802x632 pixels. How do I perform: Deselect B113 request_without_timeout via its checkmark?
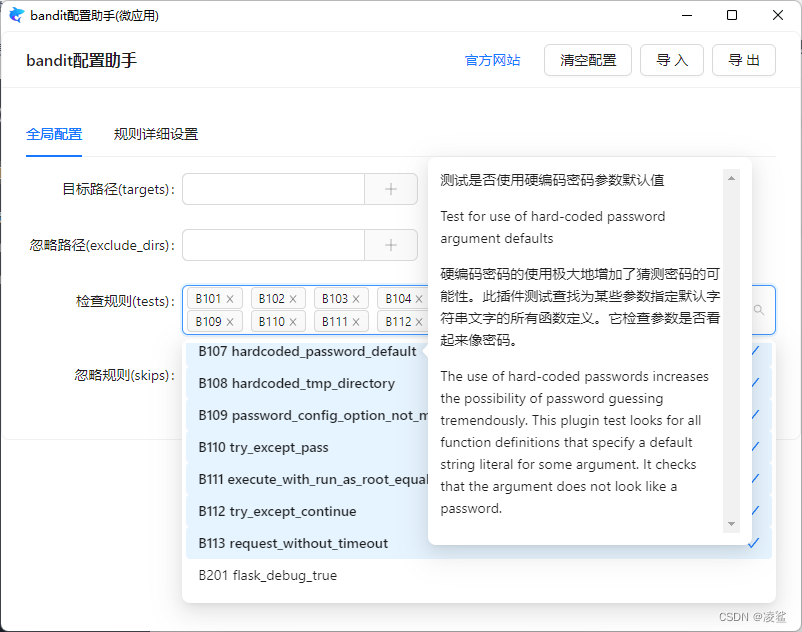tap(753, 543)
